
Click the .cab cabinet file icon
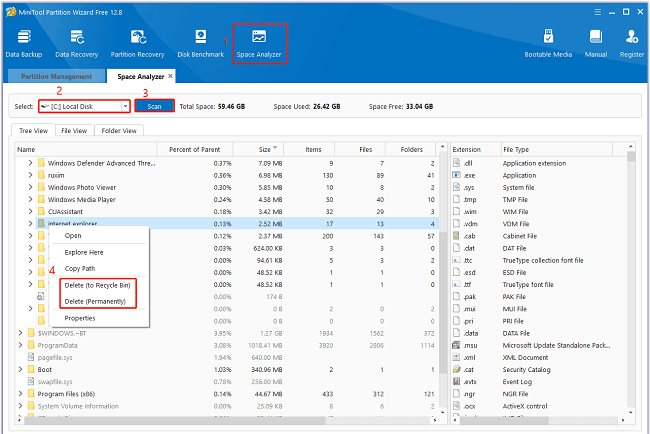coord(456,235)
